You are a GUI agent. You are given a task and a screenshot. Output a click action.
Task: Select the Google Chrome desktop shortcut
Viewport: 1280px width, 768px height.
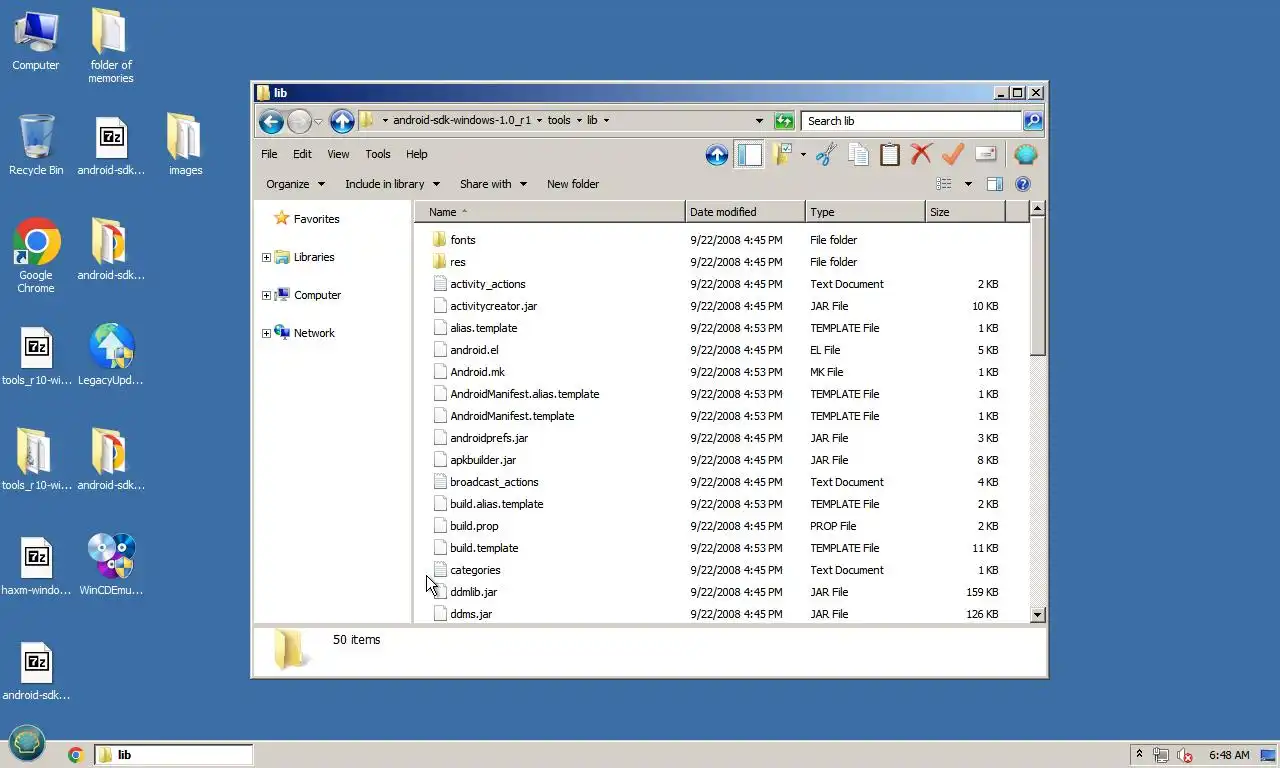(36, 255)
